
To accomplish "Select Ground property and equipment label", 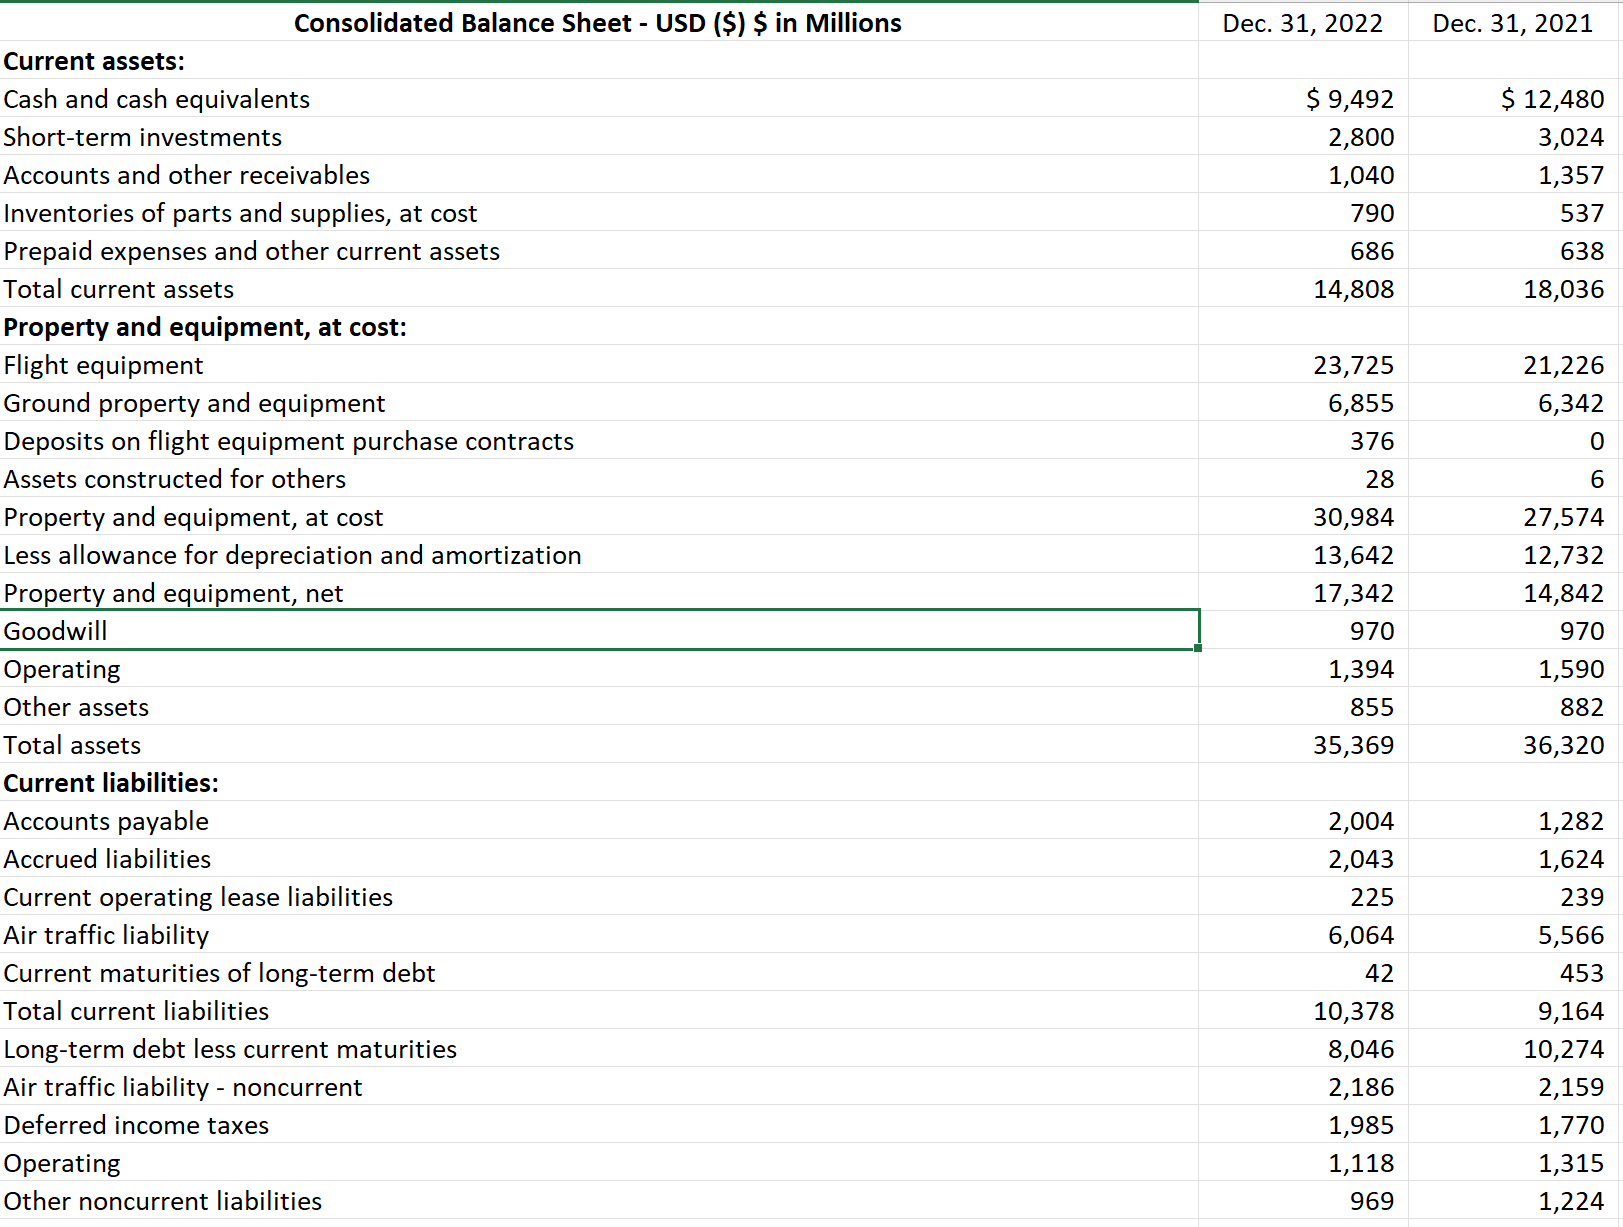I will [x=195, y=403].
